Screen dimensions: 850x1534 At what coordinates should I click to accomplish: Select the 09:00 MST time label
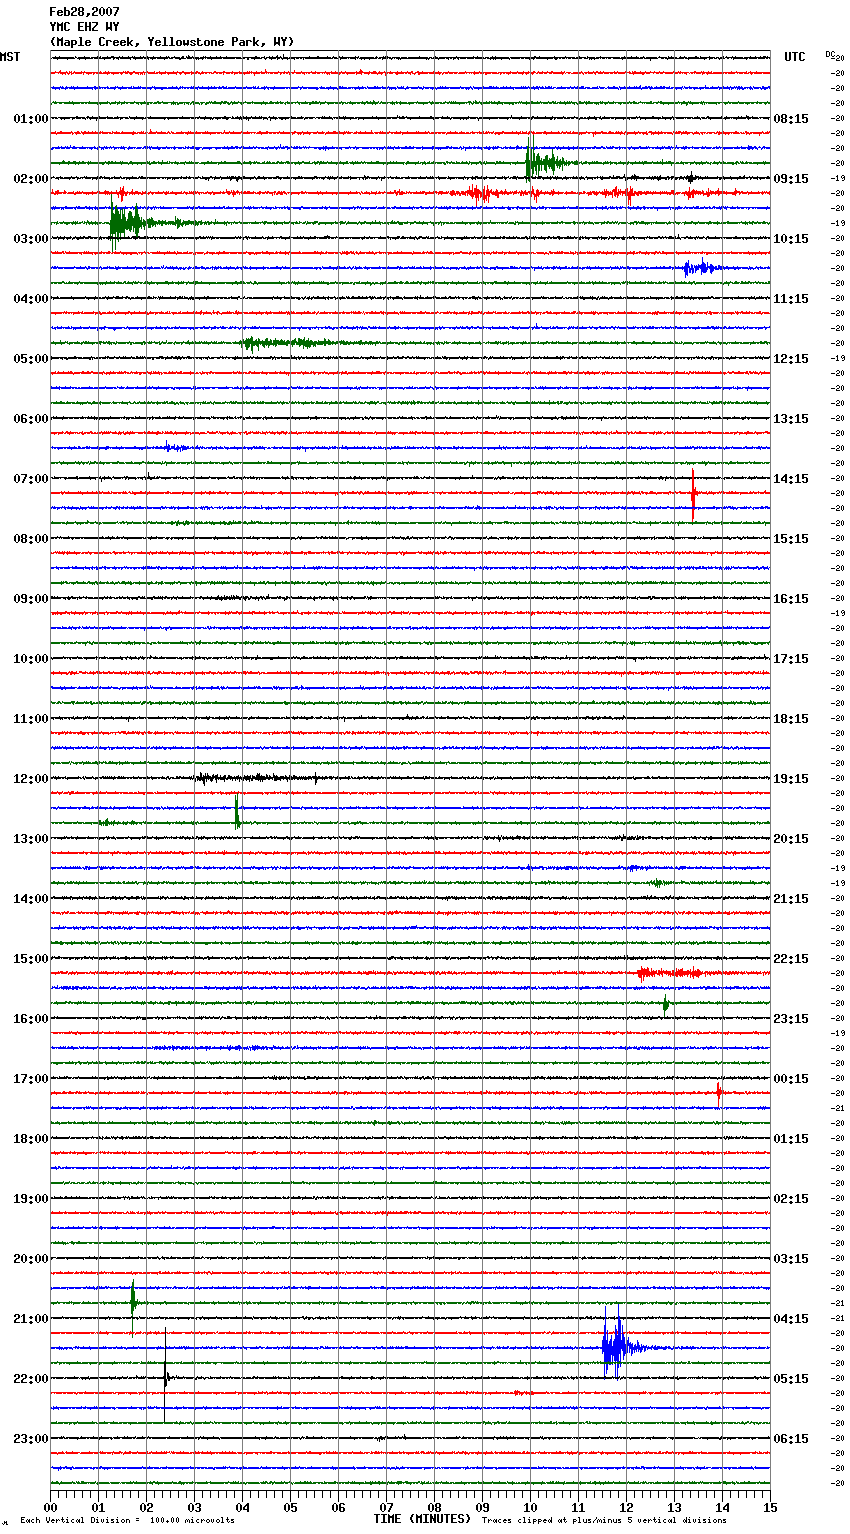(x=31, y=599)
